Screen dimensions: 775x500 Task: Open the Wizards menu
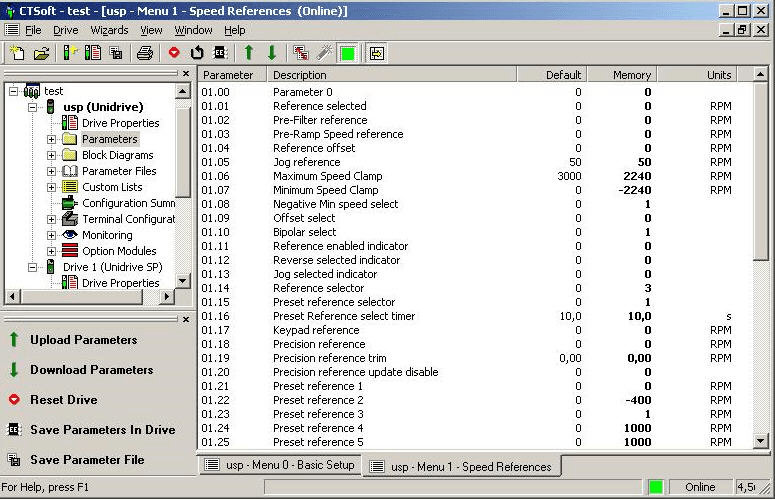(109, 30)
